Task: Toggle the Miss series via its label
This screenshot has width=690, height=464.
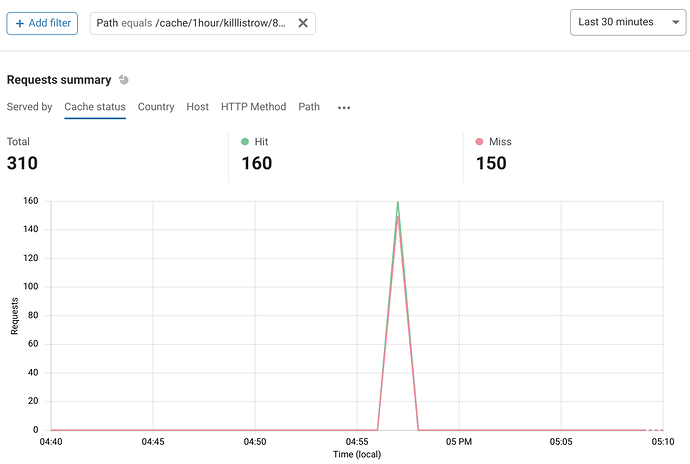Action: click(500, 141)
